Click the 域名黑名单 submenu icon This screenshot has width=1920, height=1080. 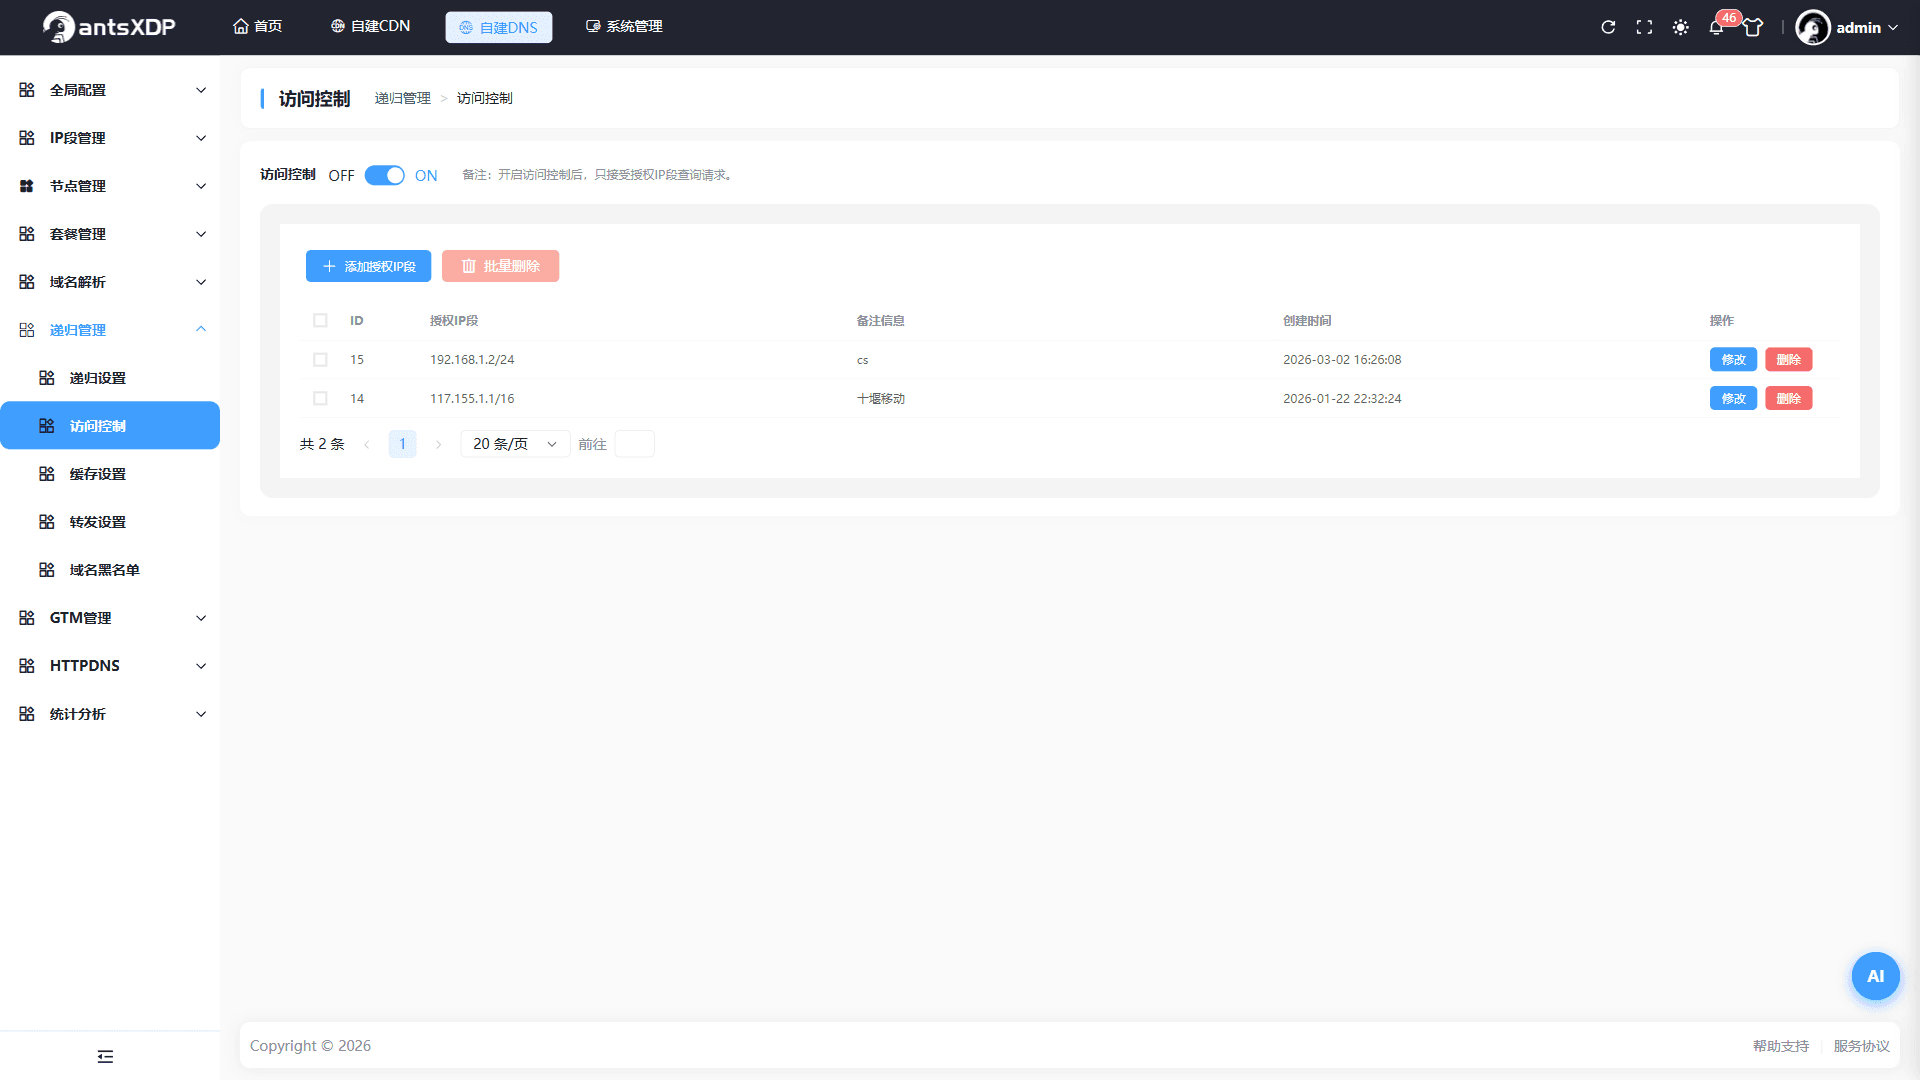tap(47, 570)
